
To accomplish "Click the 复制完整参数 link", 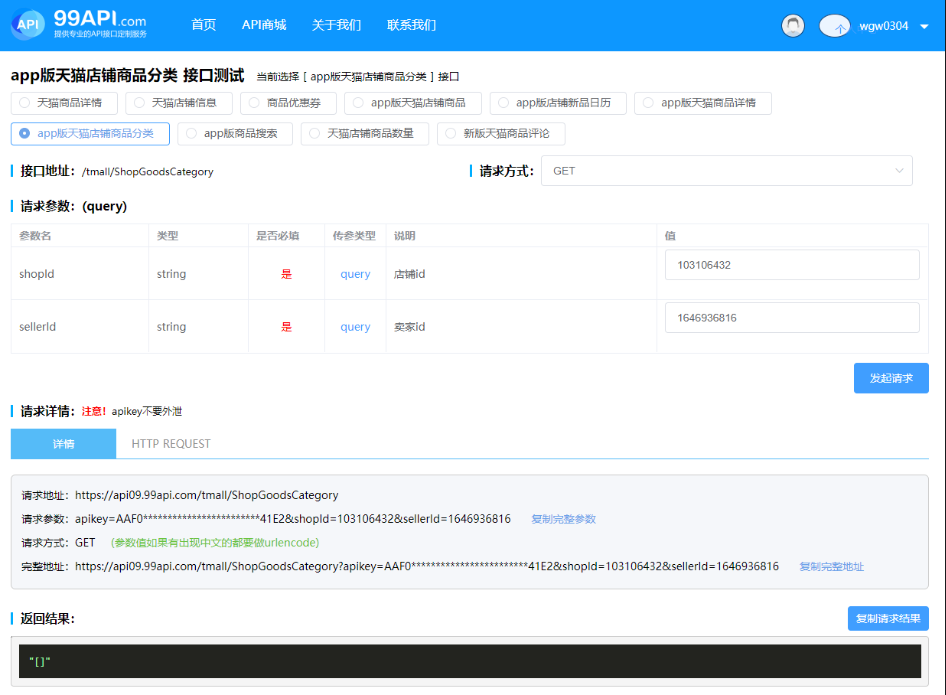I will coord(563,519).
